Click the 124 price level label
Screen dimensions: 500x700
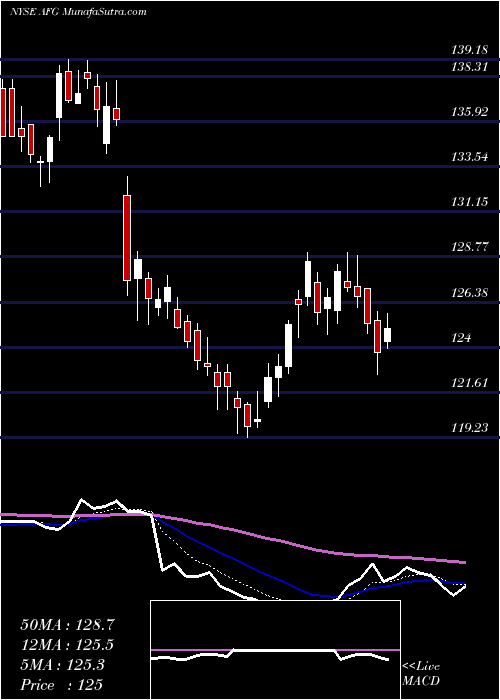(459, 338)
